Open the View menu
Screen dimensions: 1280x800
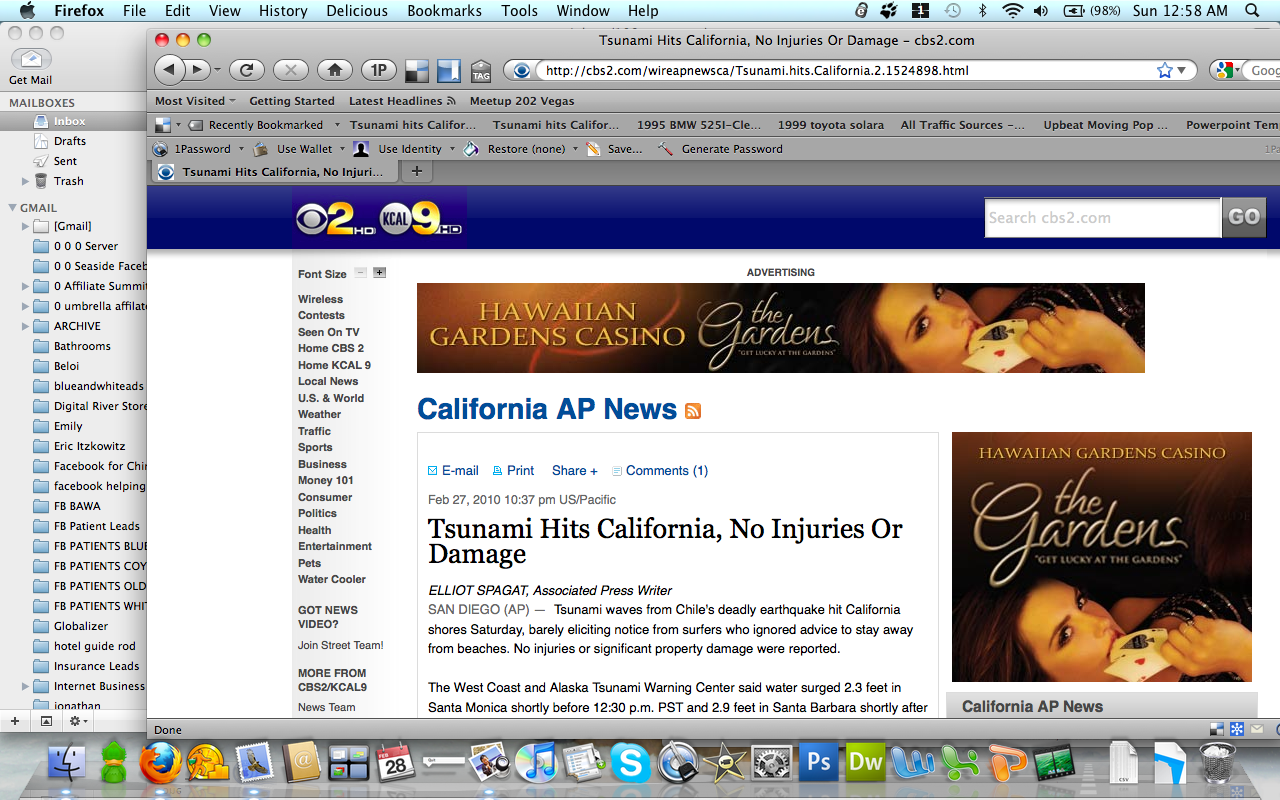click(x=225, y=11)
